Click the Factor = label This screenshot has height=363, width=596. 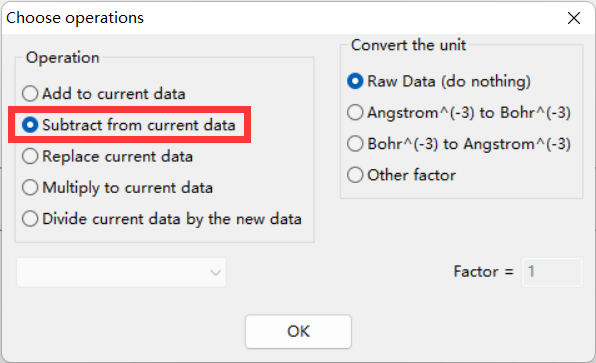click(x=483, y=271)
